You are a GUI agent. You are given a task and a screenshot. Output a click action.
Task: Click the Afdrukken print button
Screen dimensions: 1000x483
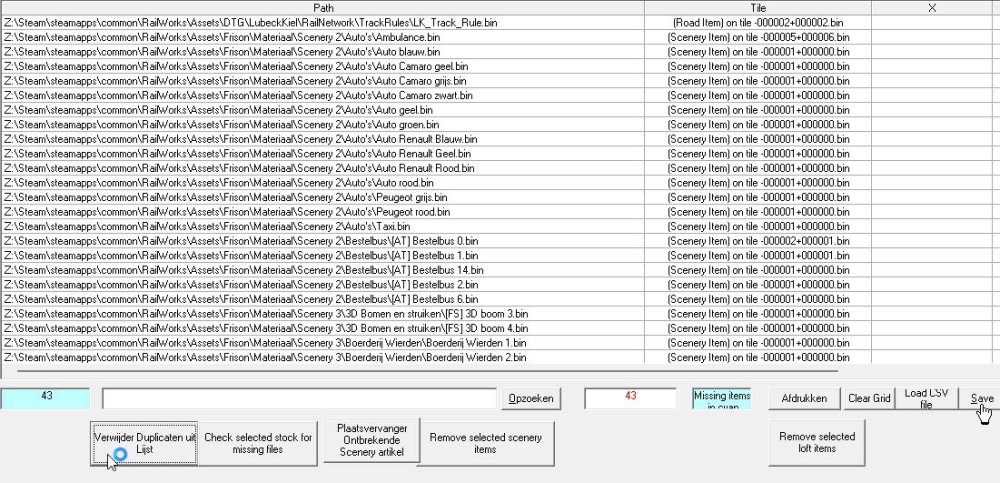coord(804,398)
